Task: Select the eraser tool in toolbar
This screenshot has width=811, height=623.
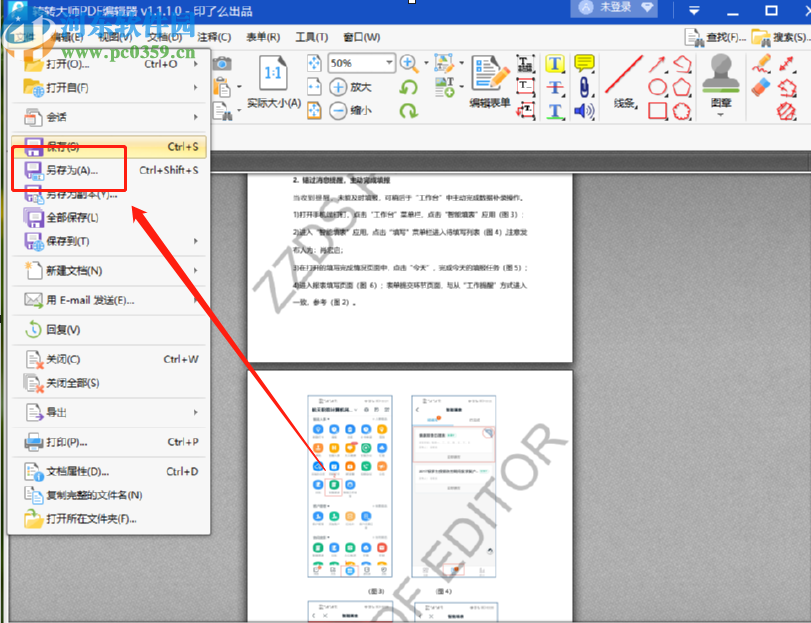Action: tap(761, 88)
